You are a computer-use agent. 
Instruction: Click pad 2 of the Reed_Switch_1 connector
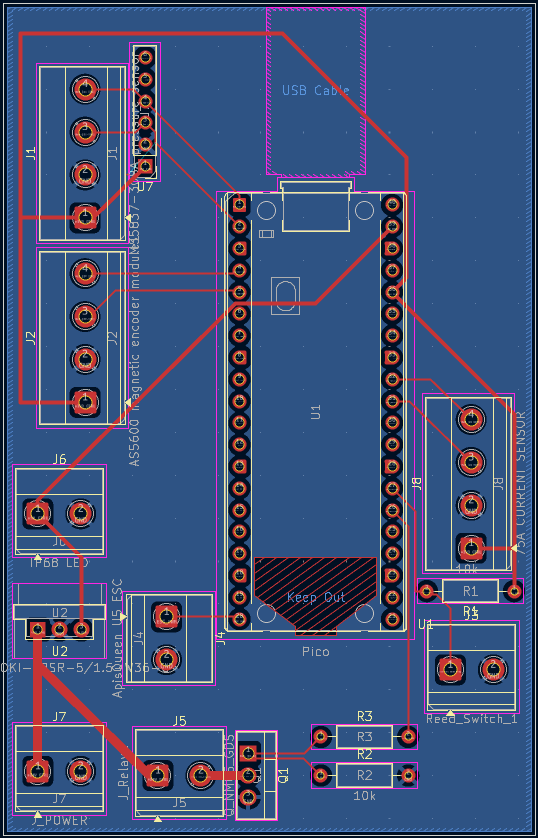click(x=493, y=670)
